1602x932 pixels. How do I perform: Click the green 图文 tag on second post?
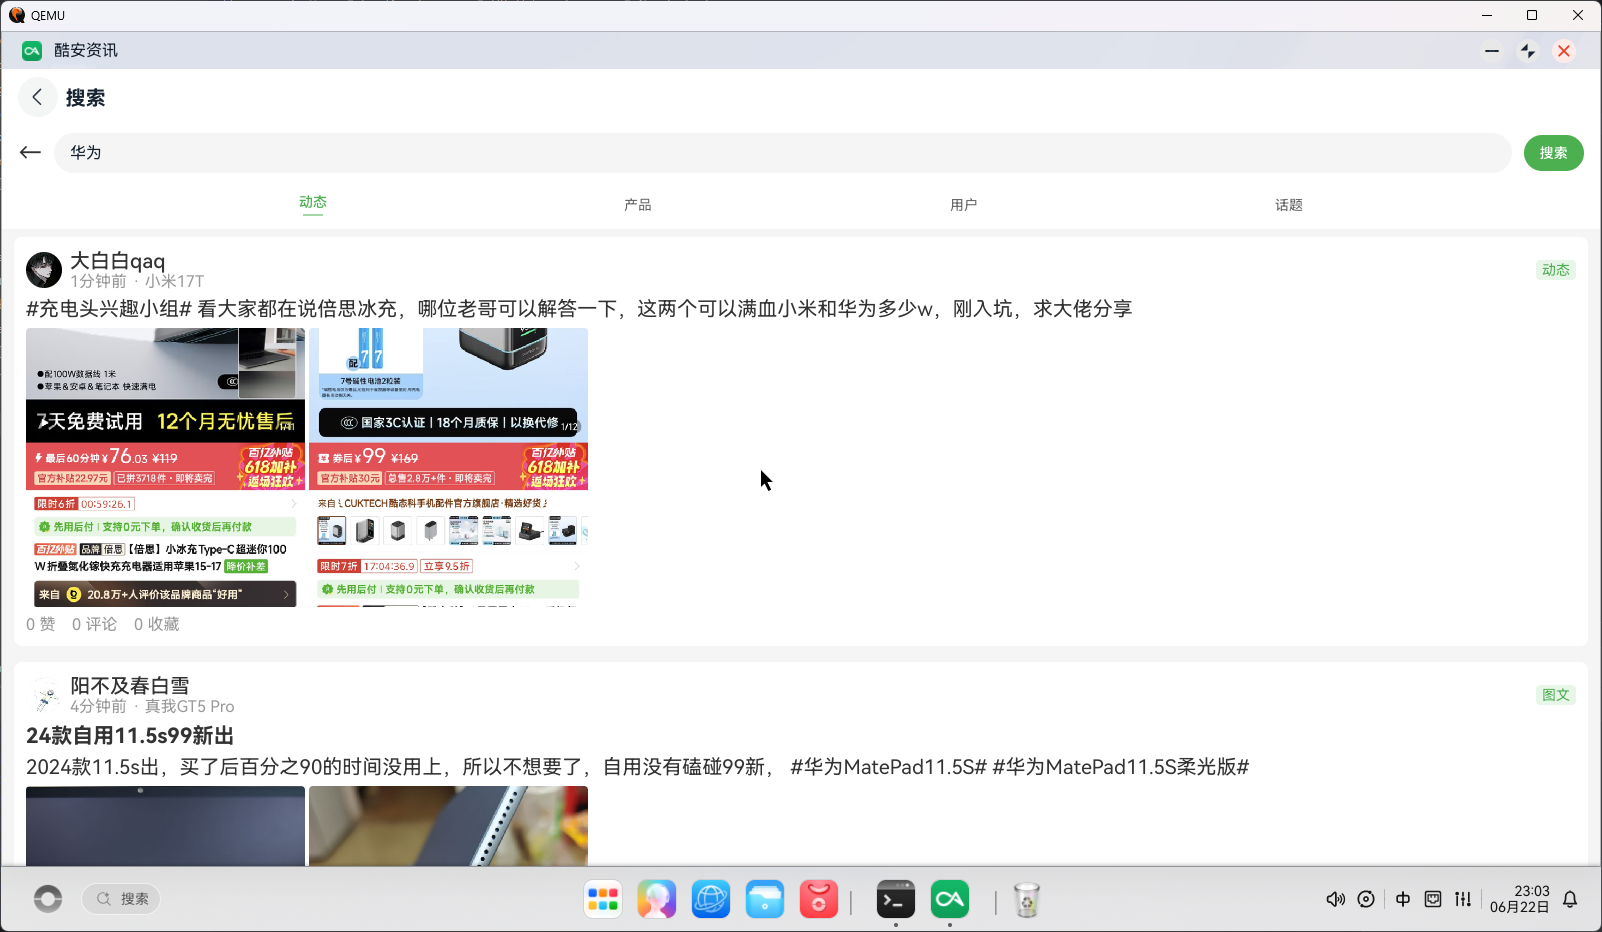pos(1556,695)
